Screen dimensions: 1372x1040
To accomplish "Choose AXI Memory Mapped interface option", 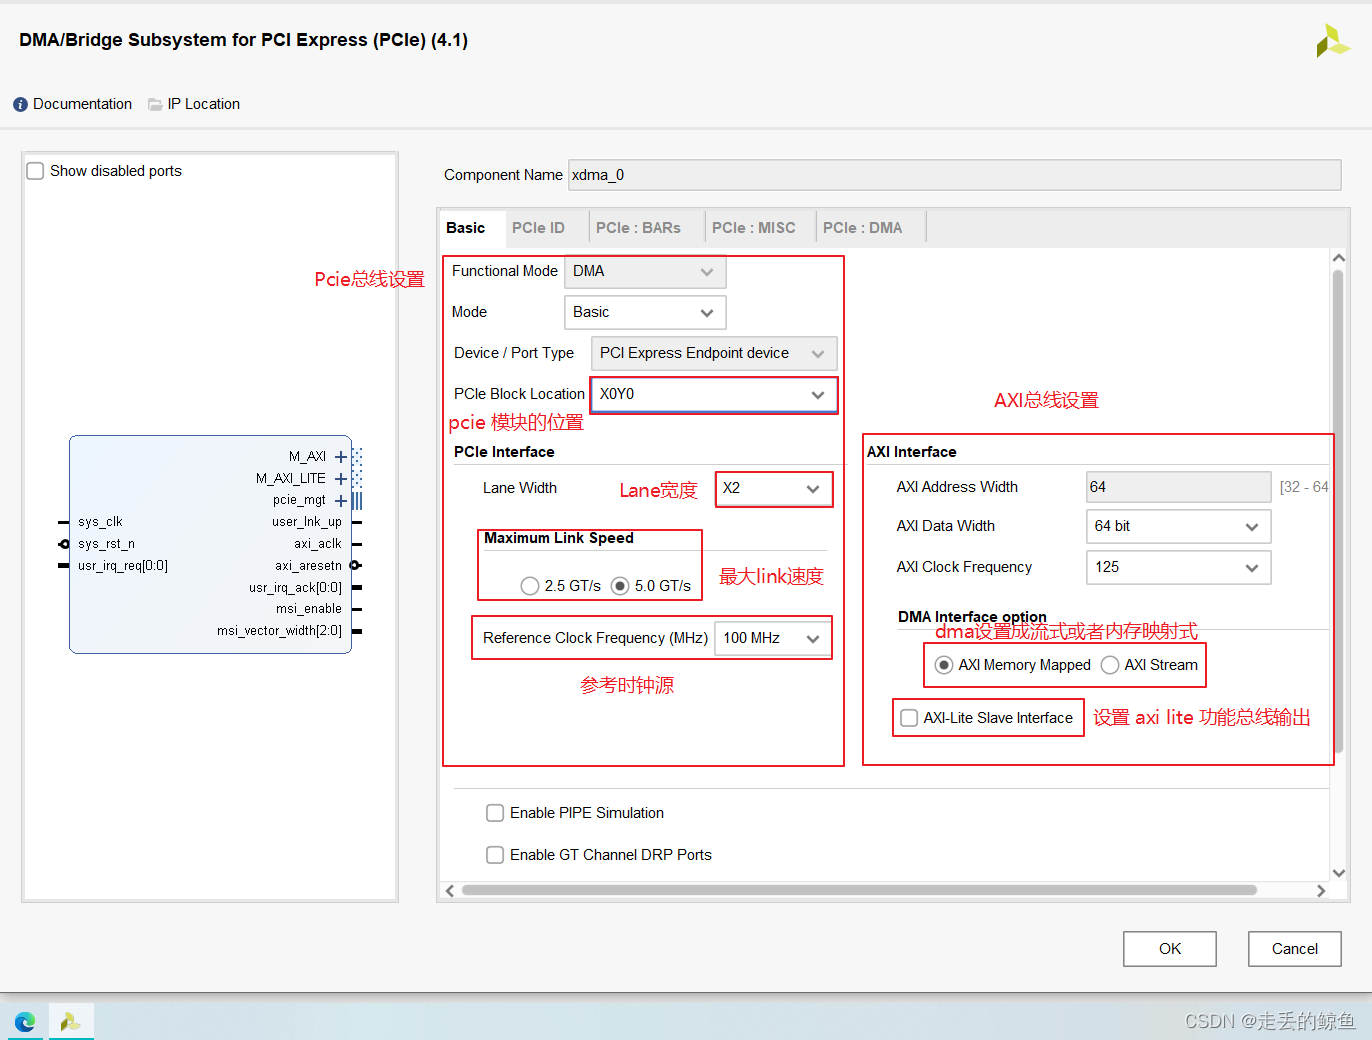I will pos(943,665).
